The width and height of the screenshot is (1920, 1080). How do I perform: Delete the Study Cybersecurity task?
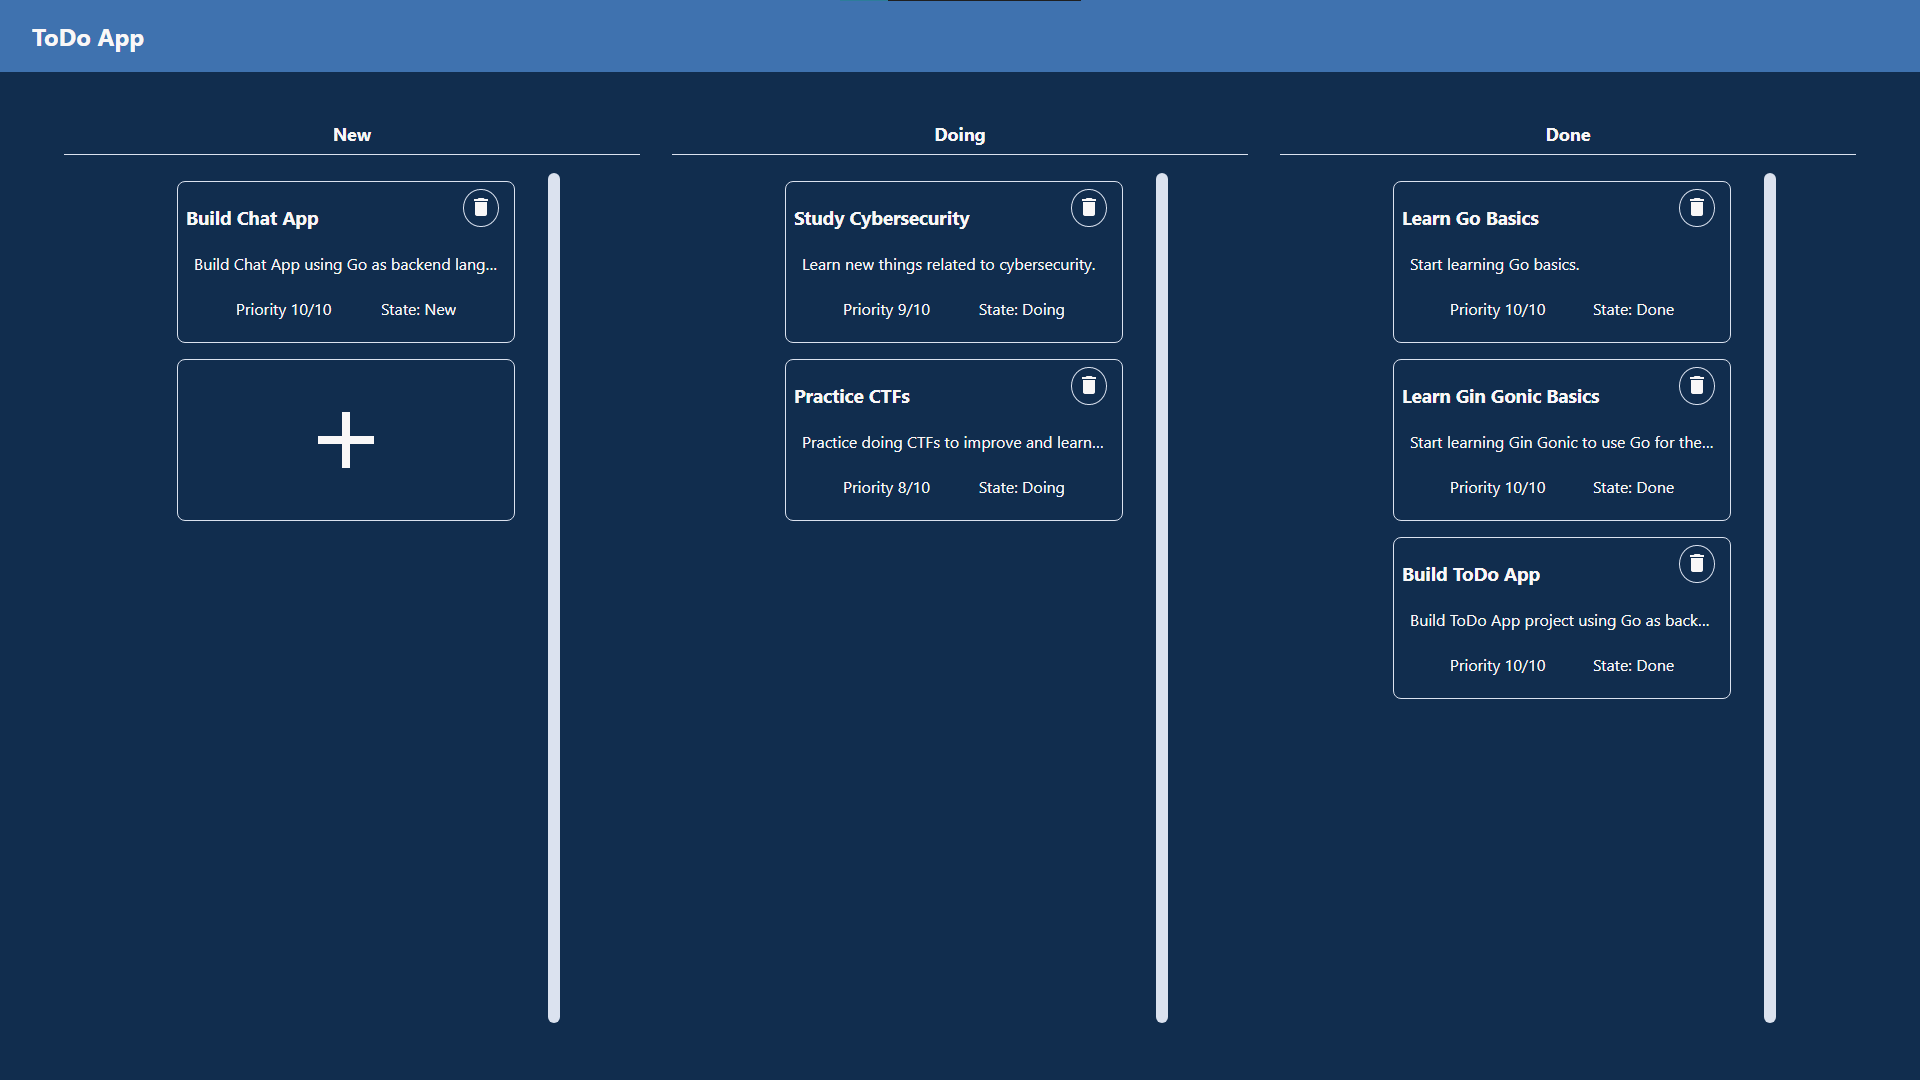(x=1089, y=208)
